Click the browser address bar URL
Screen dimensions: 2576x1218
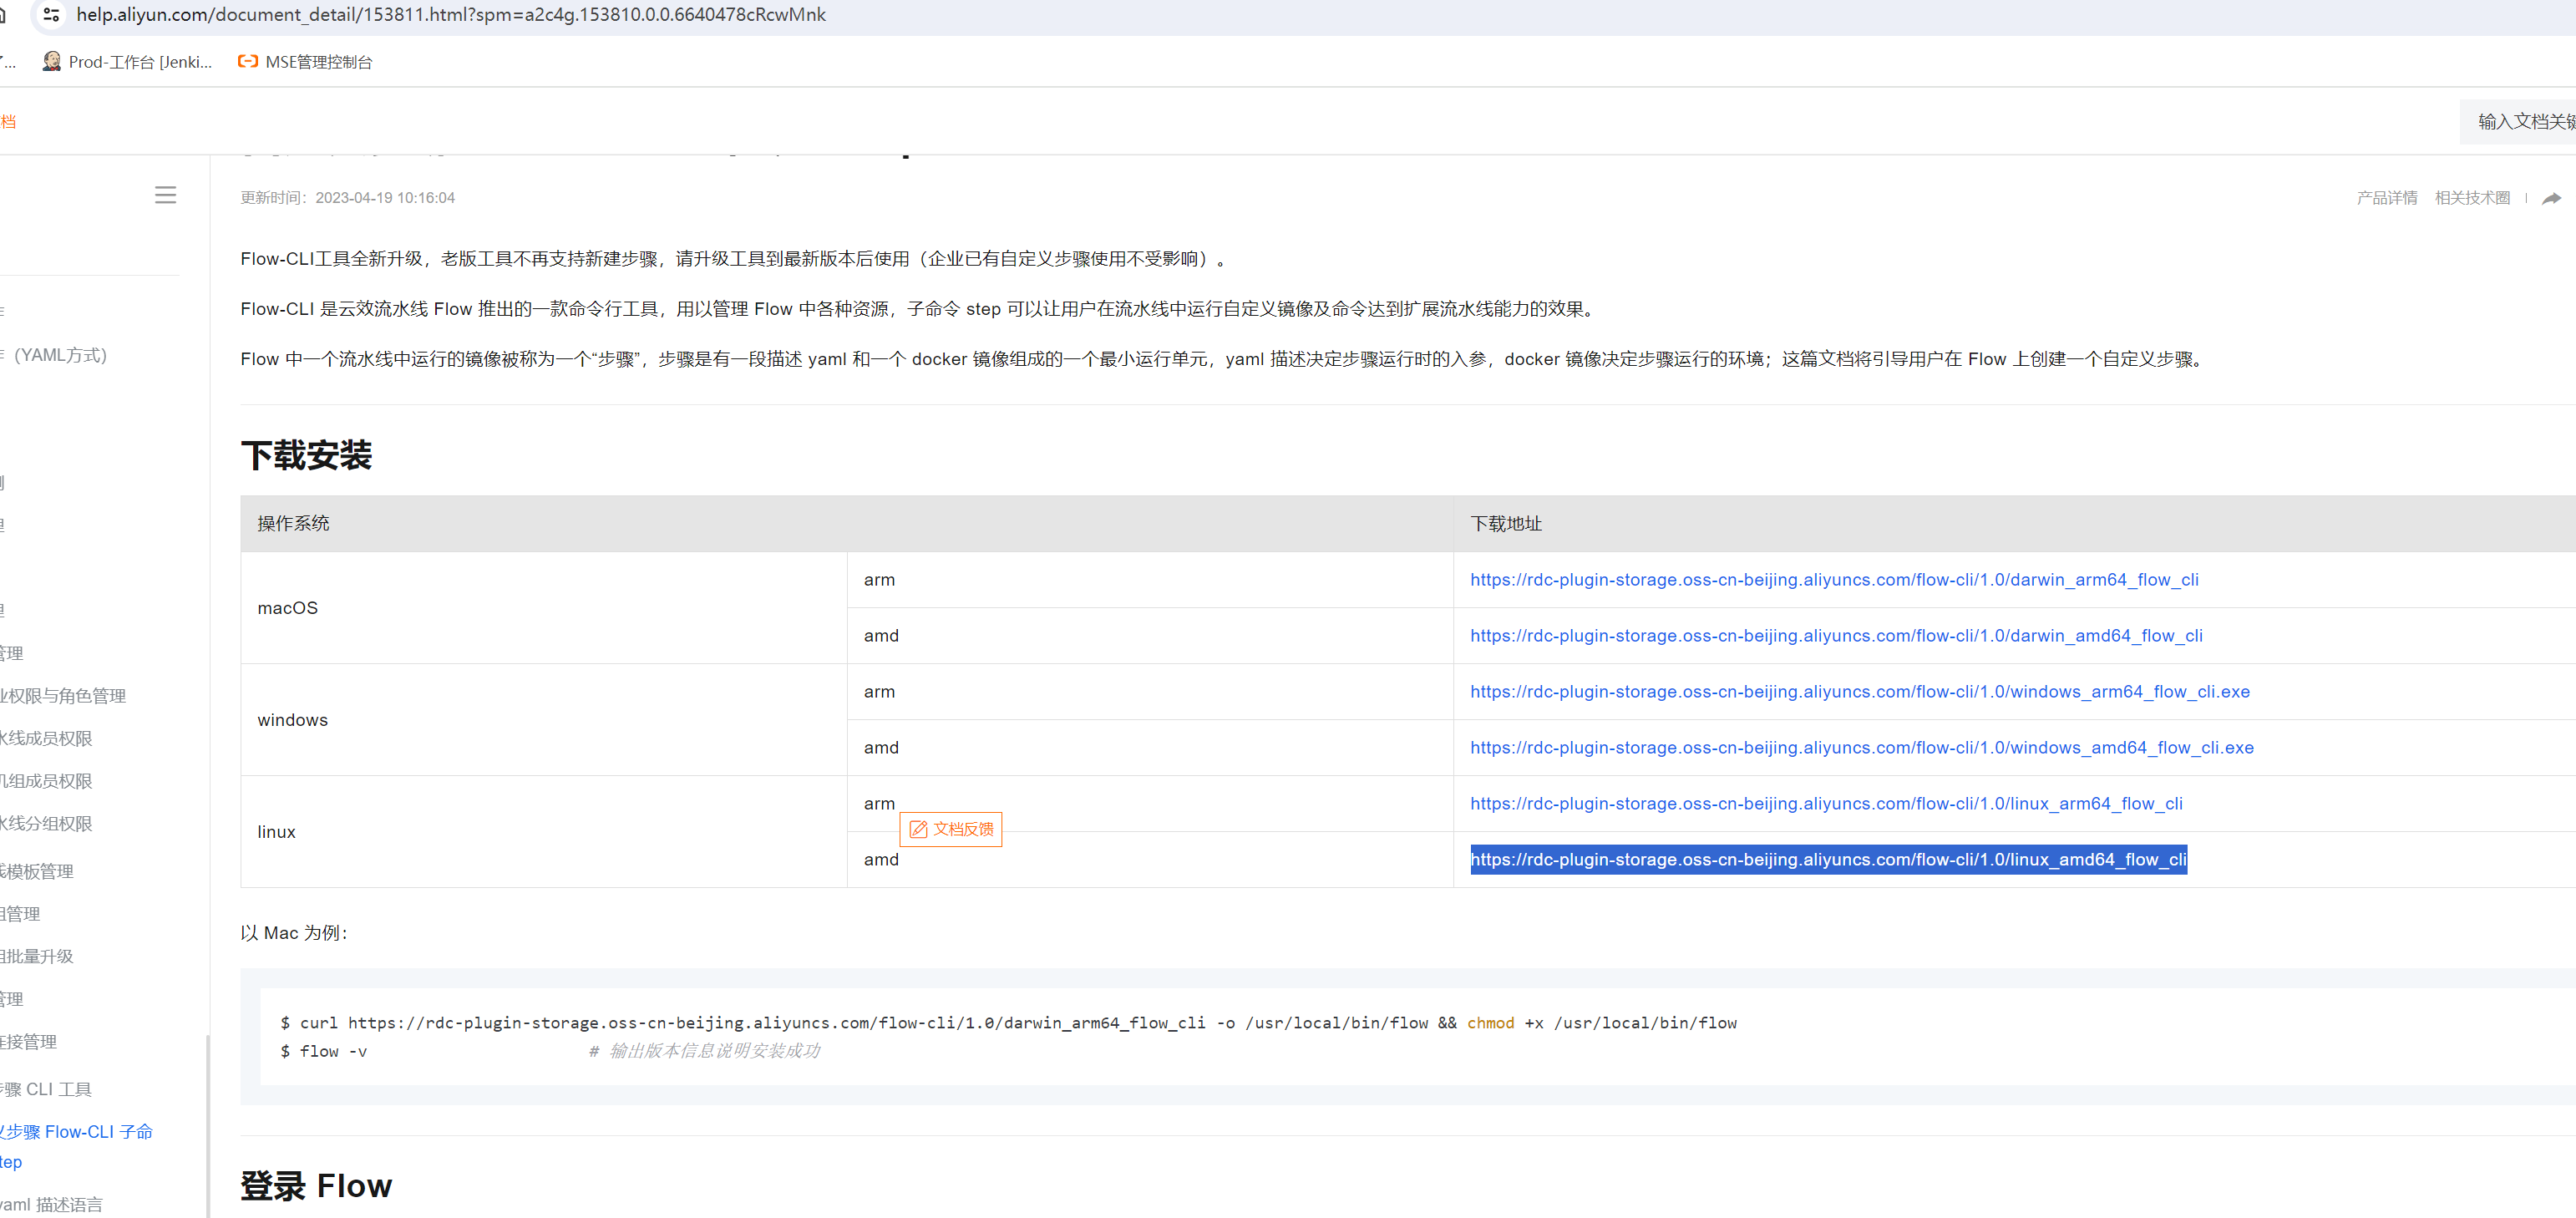point(451,15)
